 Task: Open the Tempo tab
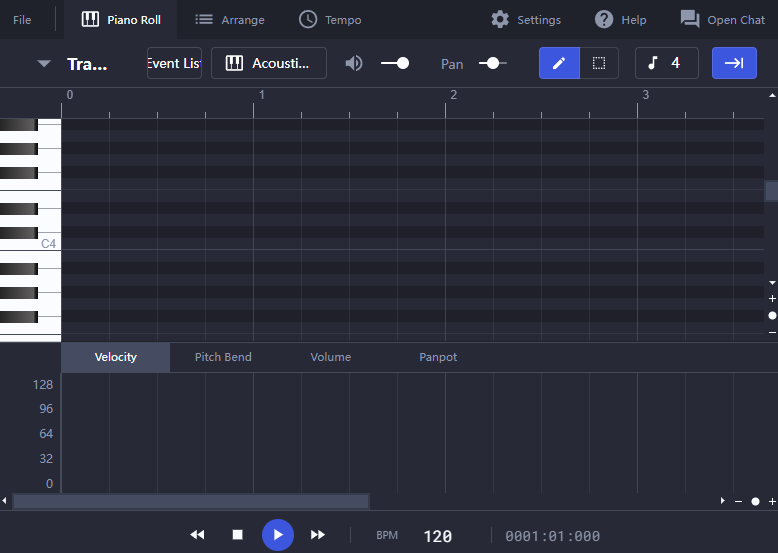coord(330,20)
